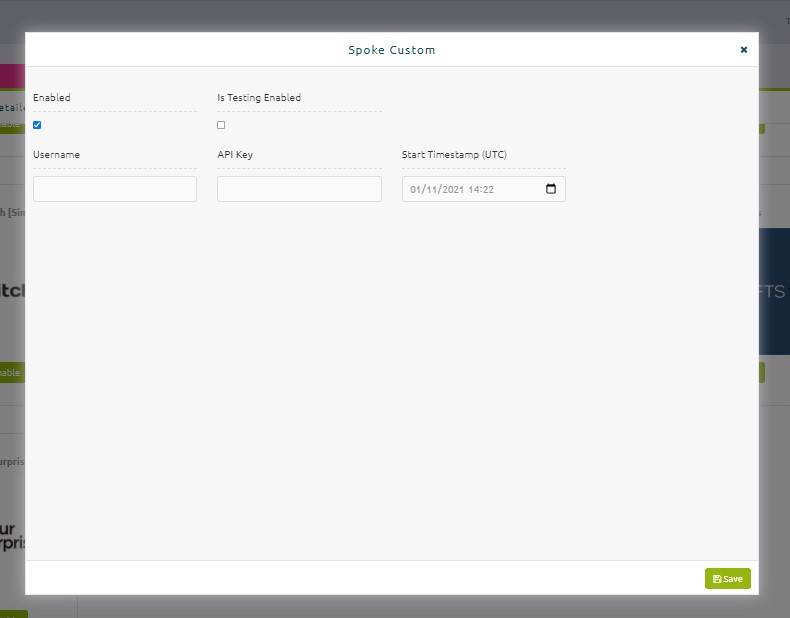Click the Spoke Custom dialog title
790x618 pixels.
[391, 50]
